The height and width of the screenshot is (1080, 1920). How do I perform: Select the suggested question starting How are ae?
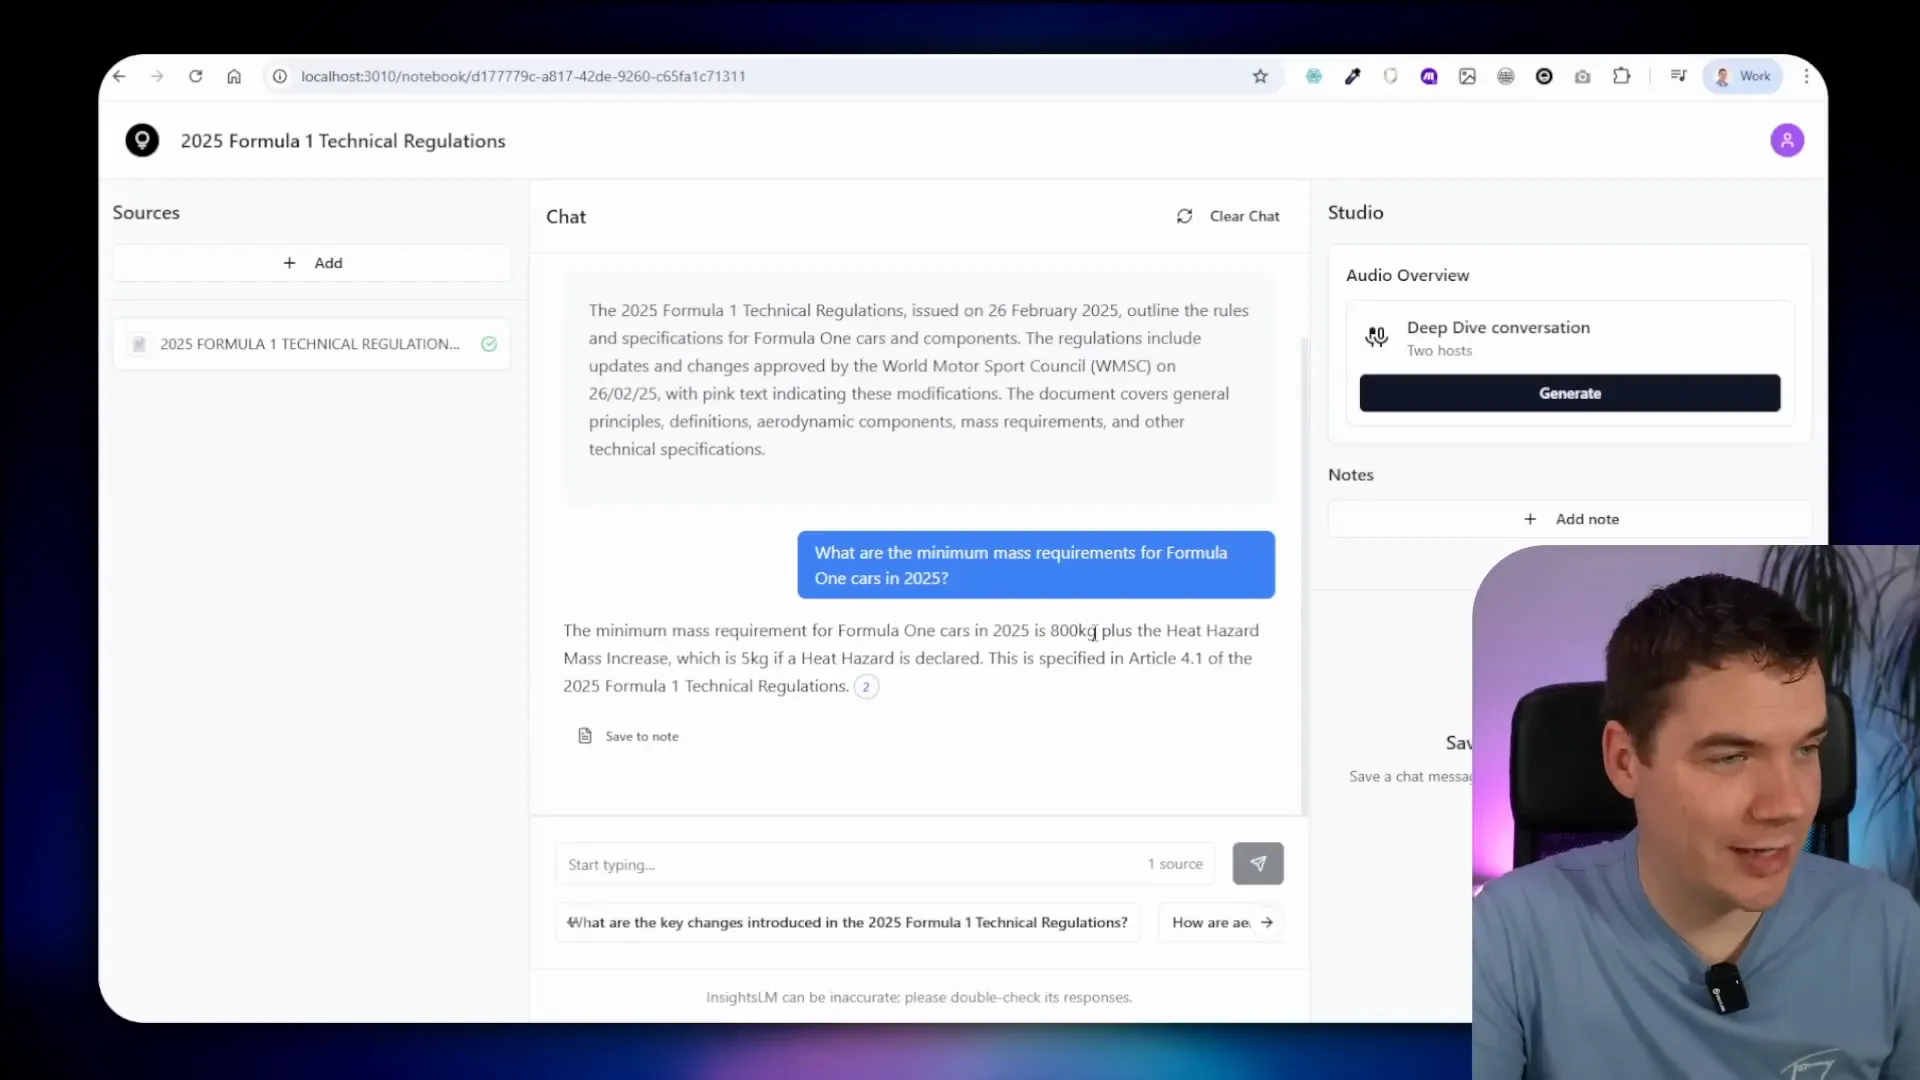coord(1211,922)
